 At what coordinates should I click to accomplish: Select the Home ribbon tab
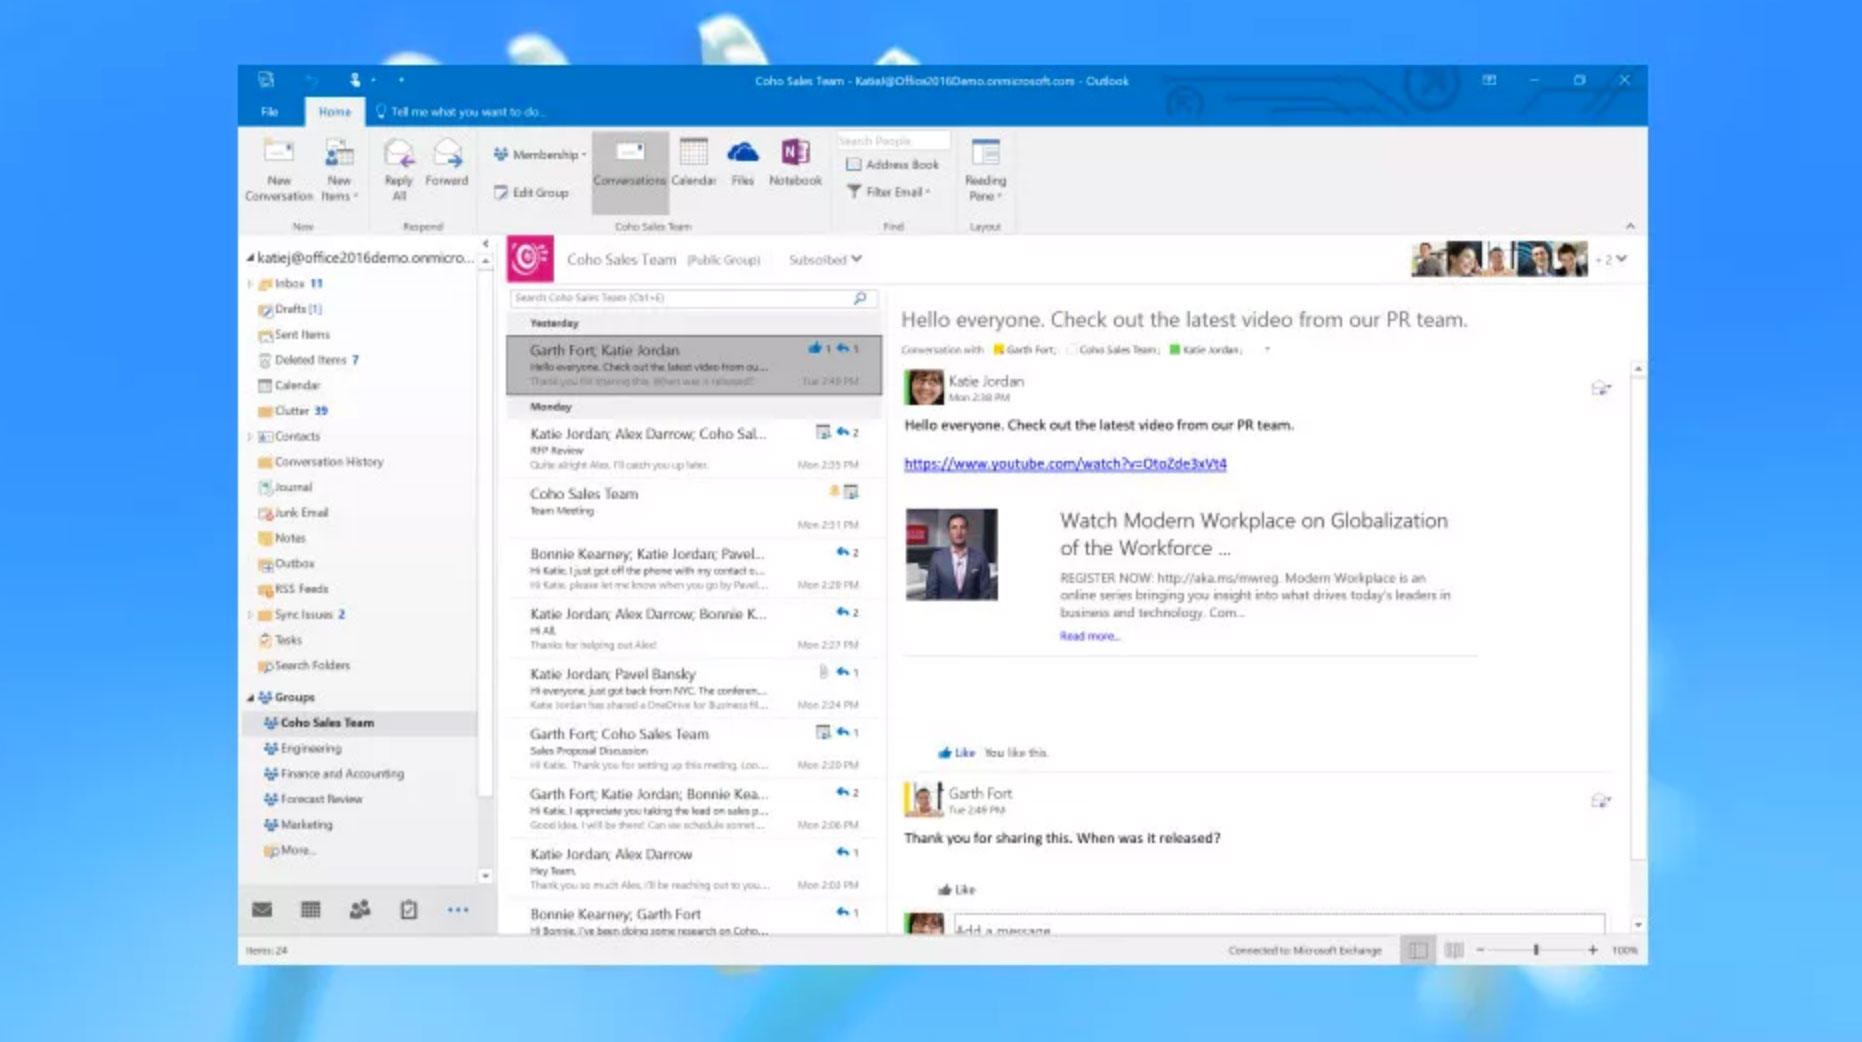334,112
